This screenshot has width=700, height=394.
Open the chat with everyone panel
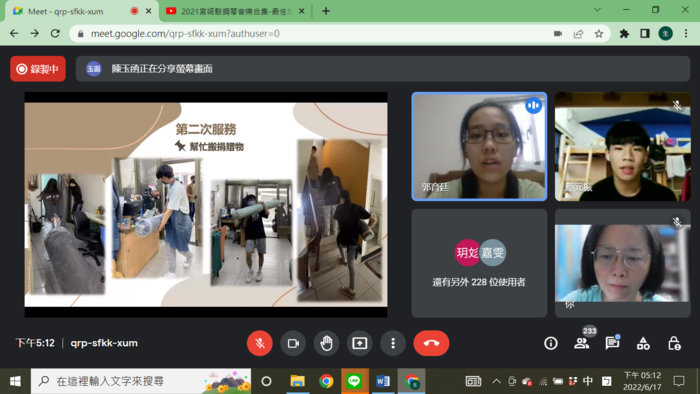pyautogui.click(x=612, y=343)
